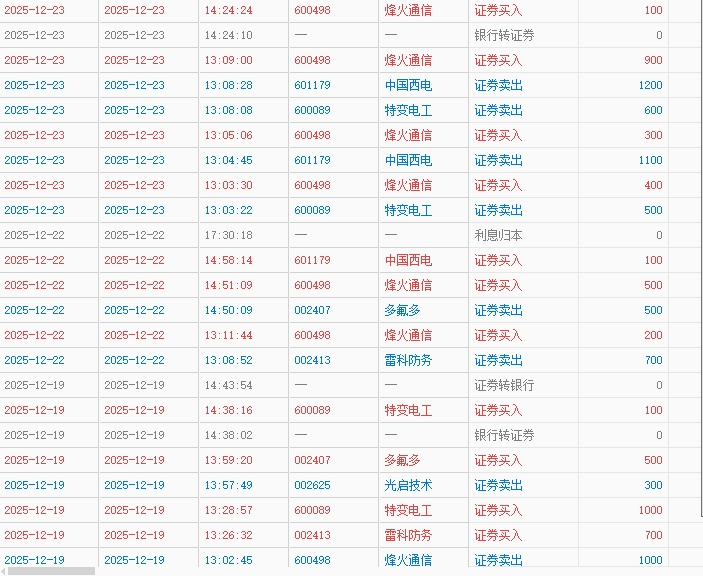
Task: Click the 14:24:24 time cell
Action: pyautogui.click(x=229, y=10)
